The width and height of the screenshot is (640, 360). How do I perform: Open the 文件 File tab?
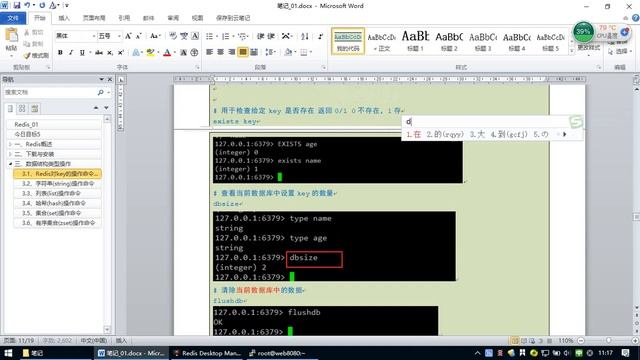coord(13,18)
